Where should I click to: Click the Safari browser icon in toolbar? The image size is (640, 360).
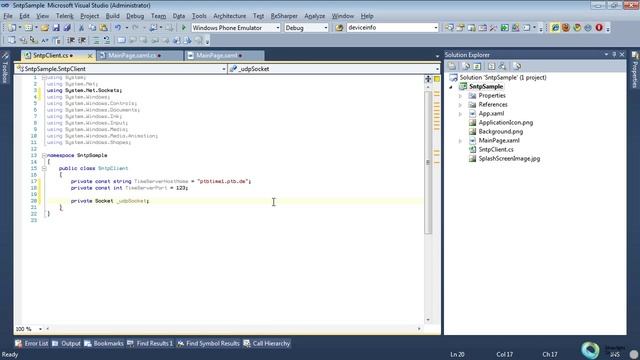click(588, 28)
